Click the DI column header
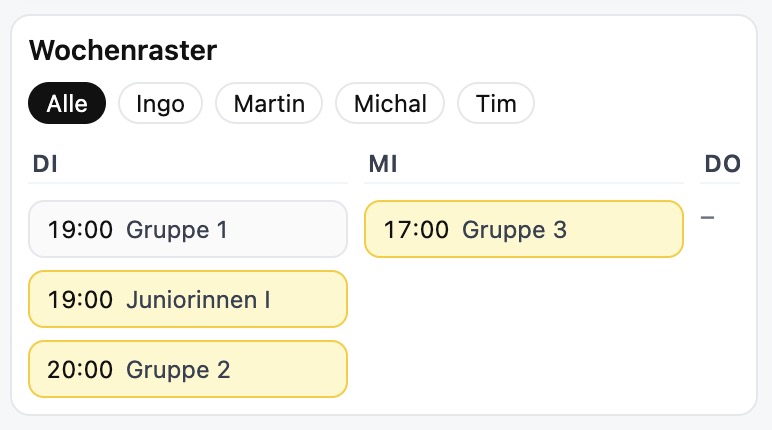Screen dimensions: 772x430 coord(46,164)
